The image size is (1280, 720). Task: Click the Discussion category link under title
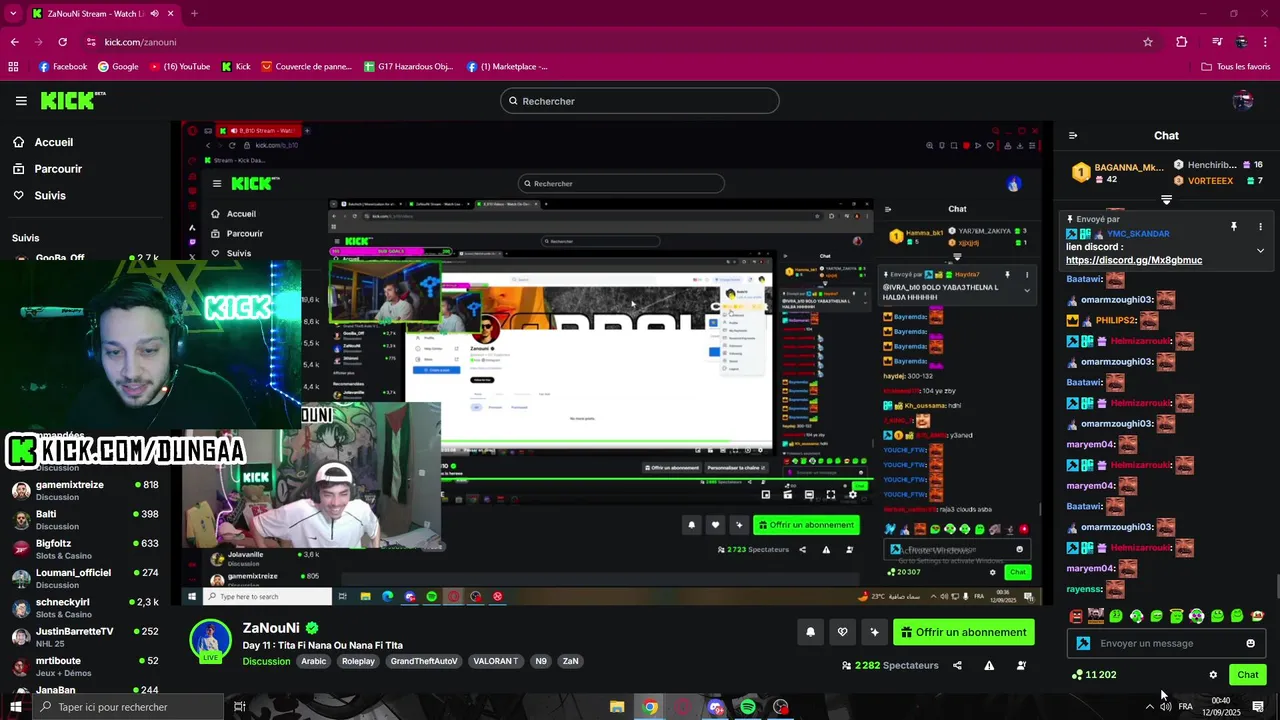pyautogui.click(x=266, y=661)
